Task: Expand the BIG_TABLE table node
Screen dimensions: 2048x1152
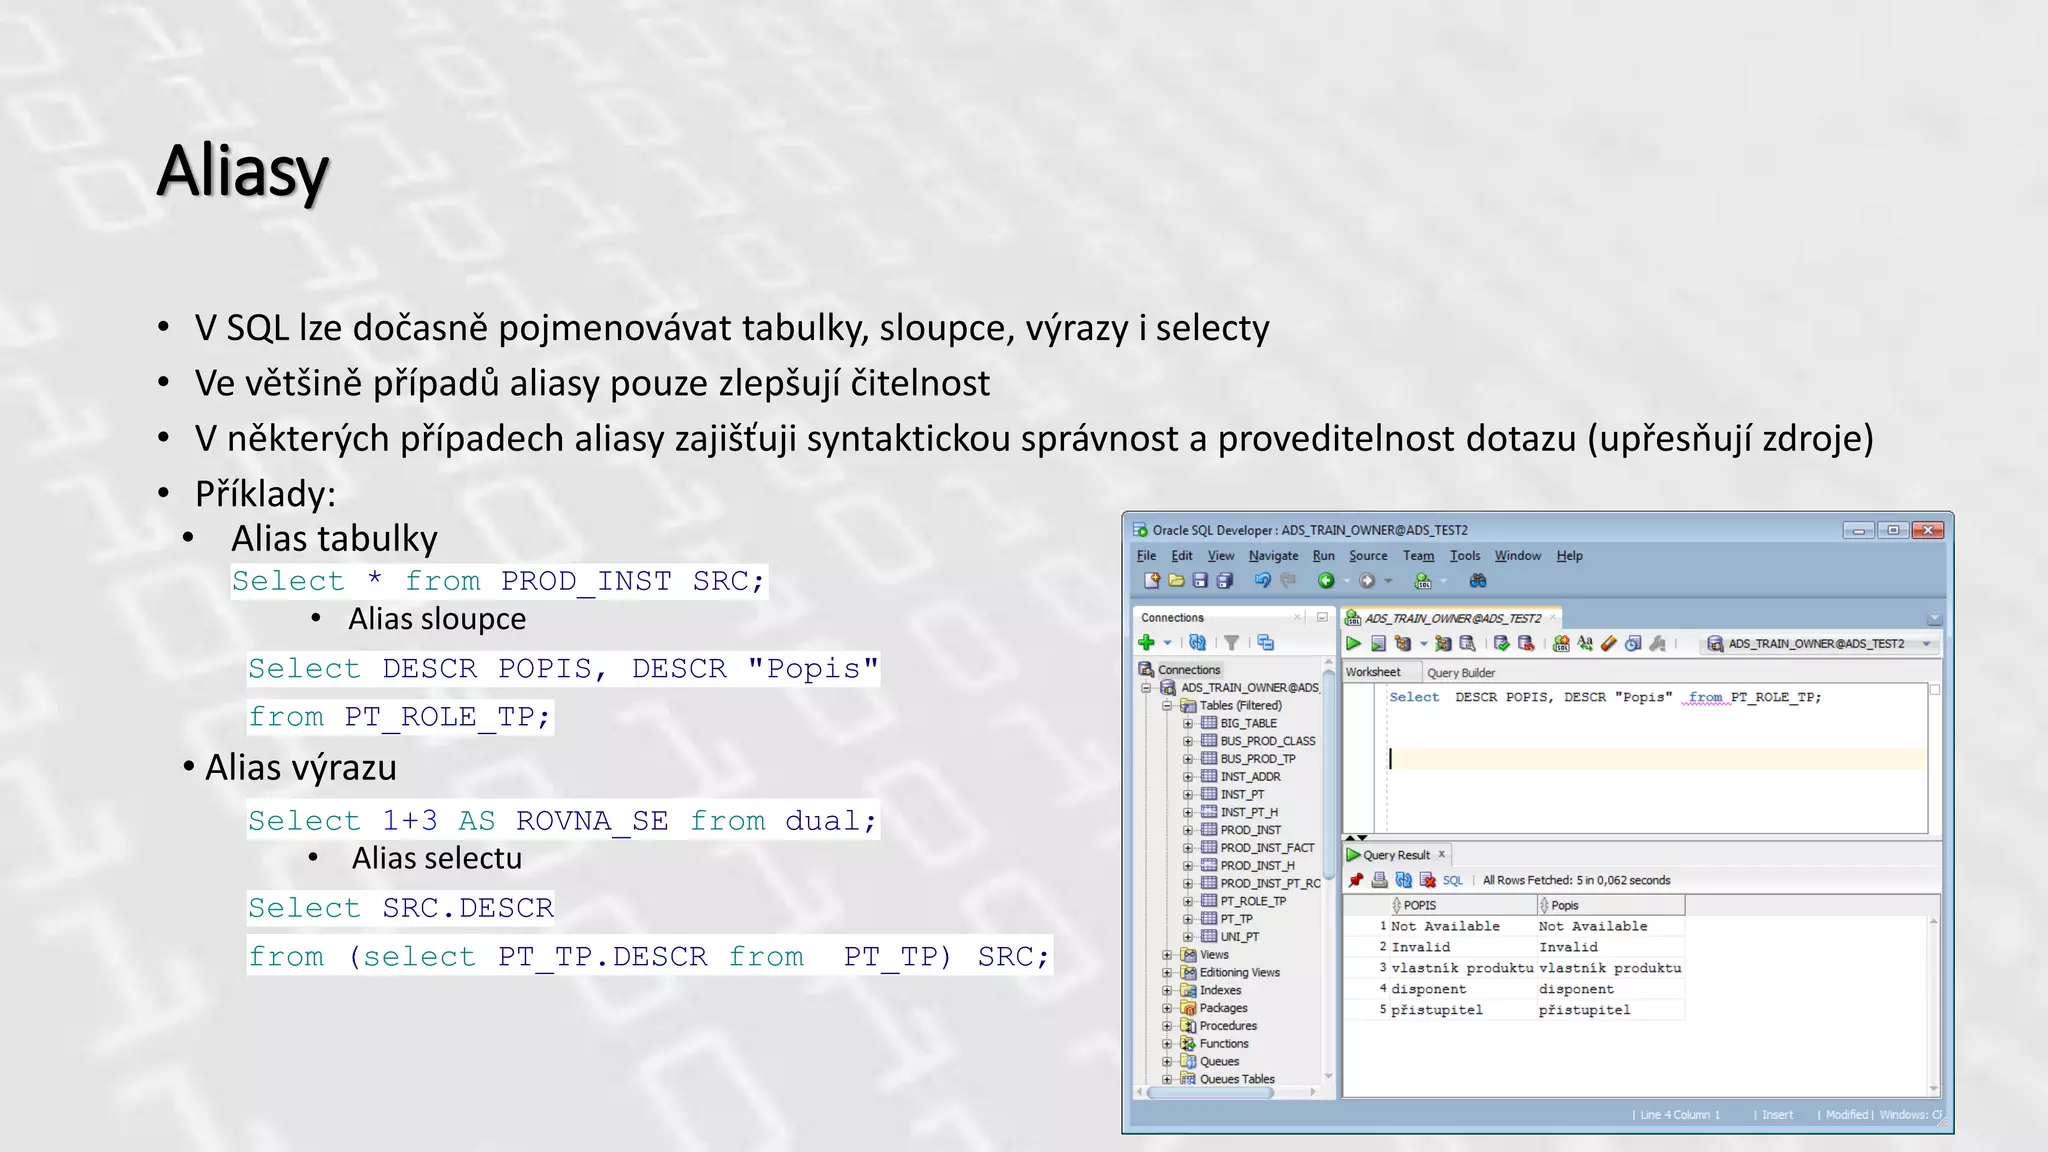Action: click(1187, 724)
